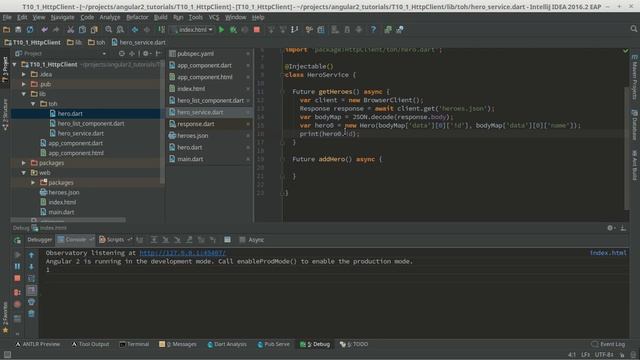
Task: Stop the running process with red square
Action: coord(257,29)
